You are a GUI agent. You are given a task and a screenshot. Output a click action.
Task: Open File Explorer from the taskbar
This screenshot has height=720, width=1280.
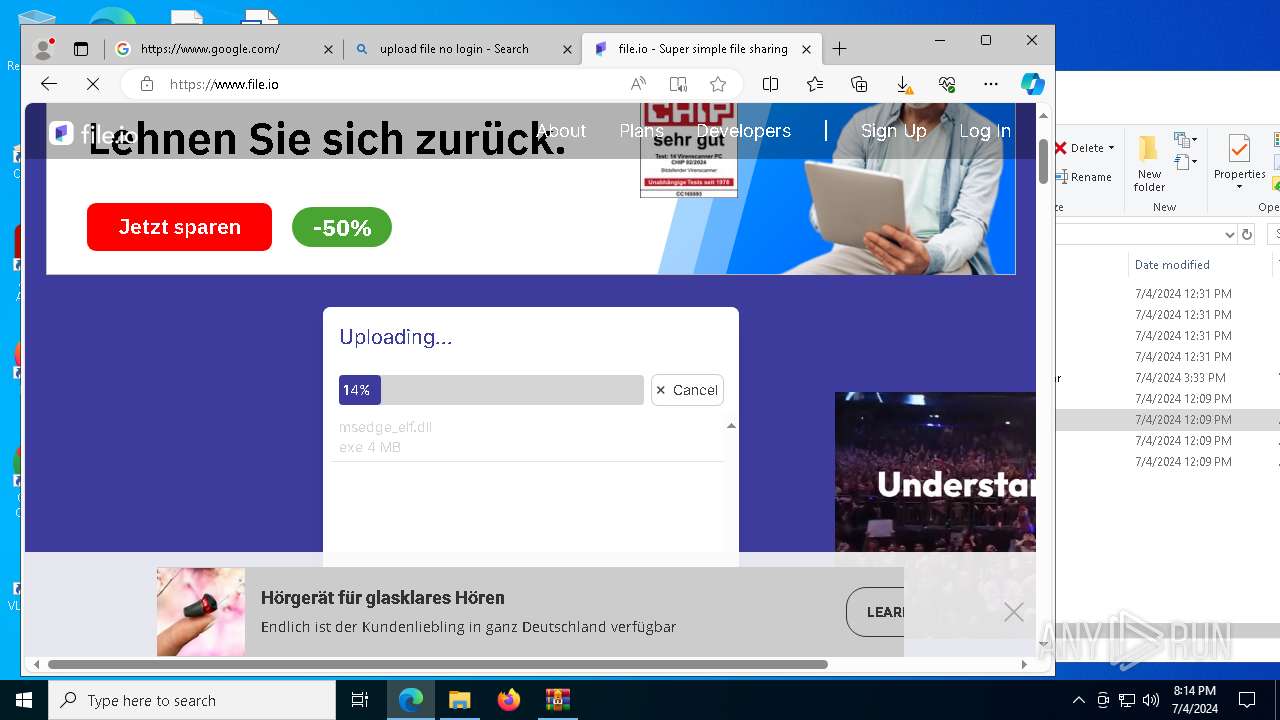459,700
